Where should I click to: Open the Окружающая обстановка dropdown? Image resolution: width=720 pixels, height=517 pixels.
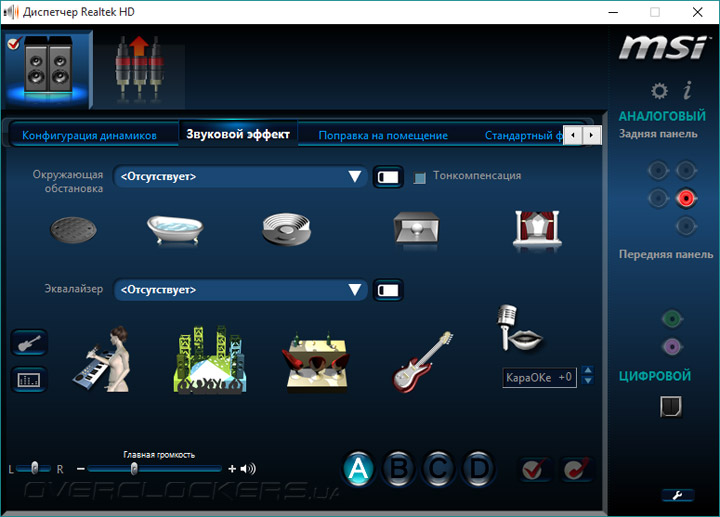click(240, 176)
